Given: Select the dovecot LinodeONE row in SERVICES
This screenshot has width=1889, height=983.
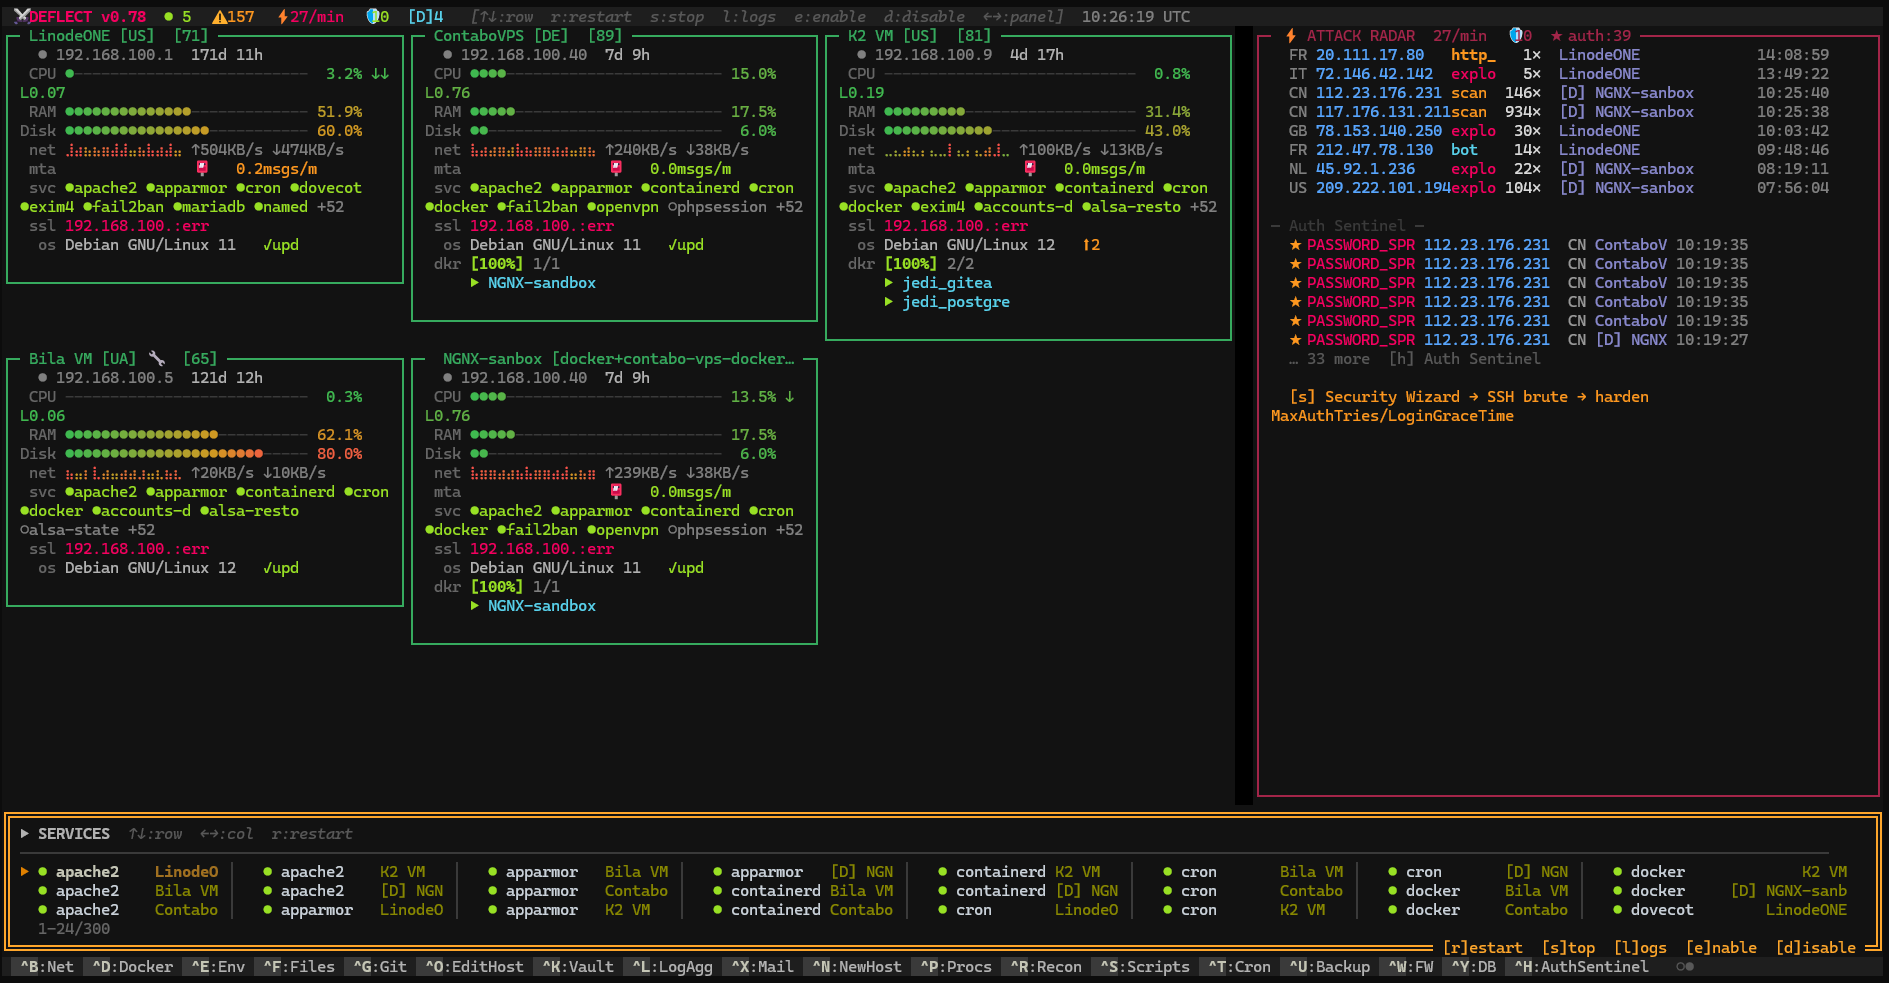Looking at the screenshot, I should point(1730,910).
